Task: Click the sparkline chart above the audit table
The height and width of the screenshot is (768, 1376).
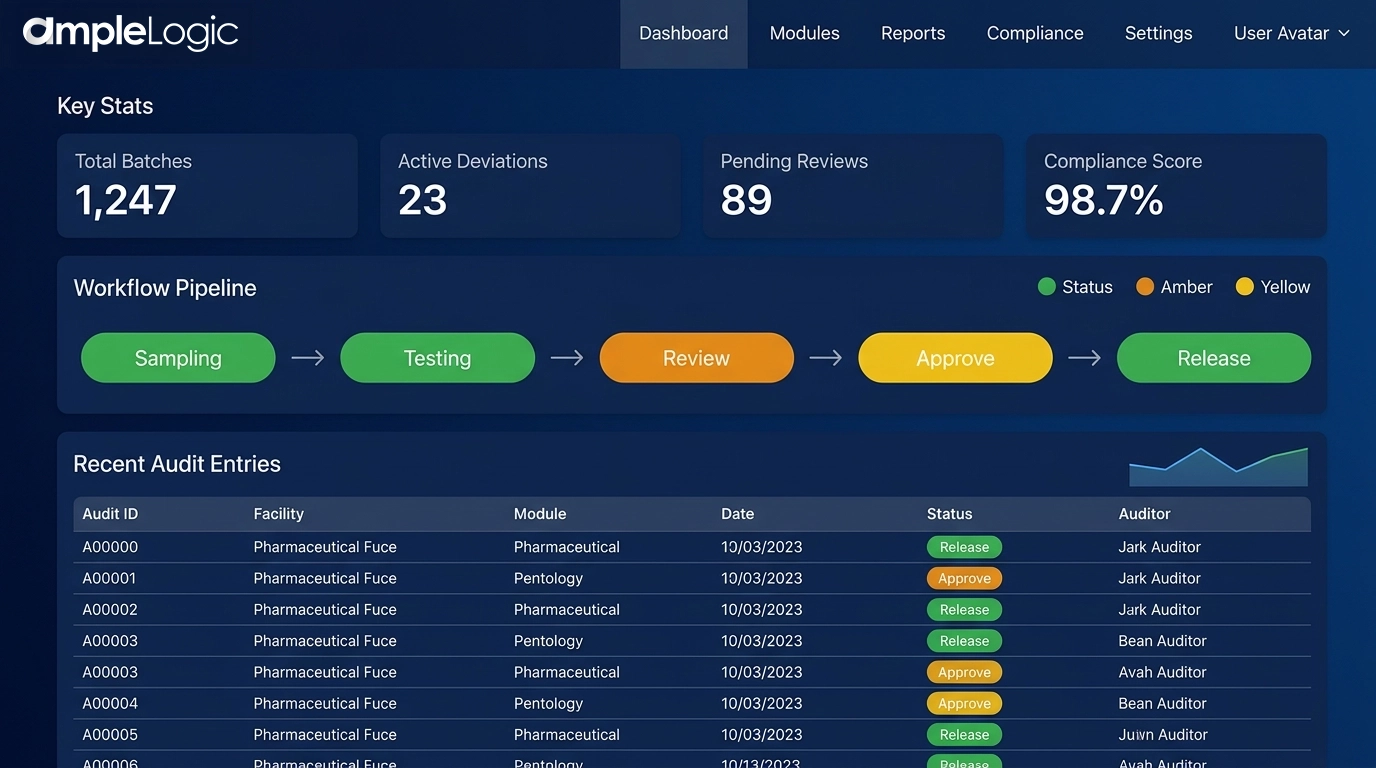Action: pyautogui.click(x=1218, y=465)
